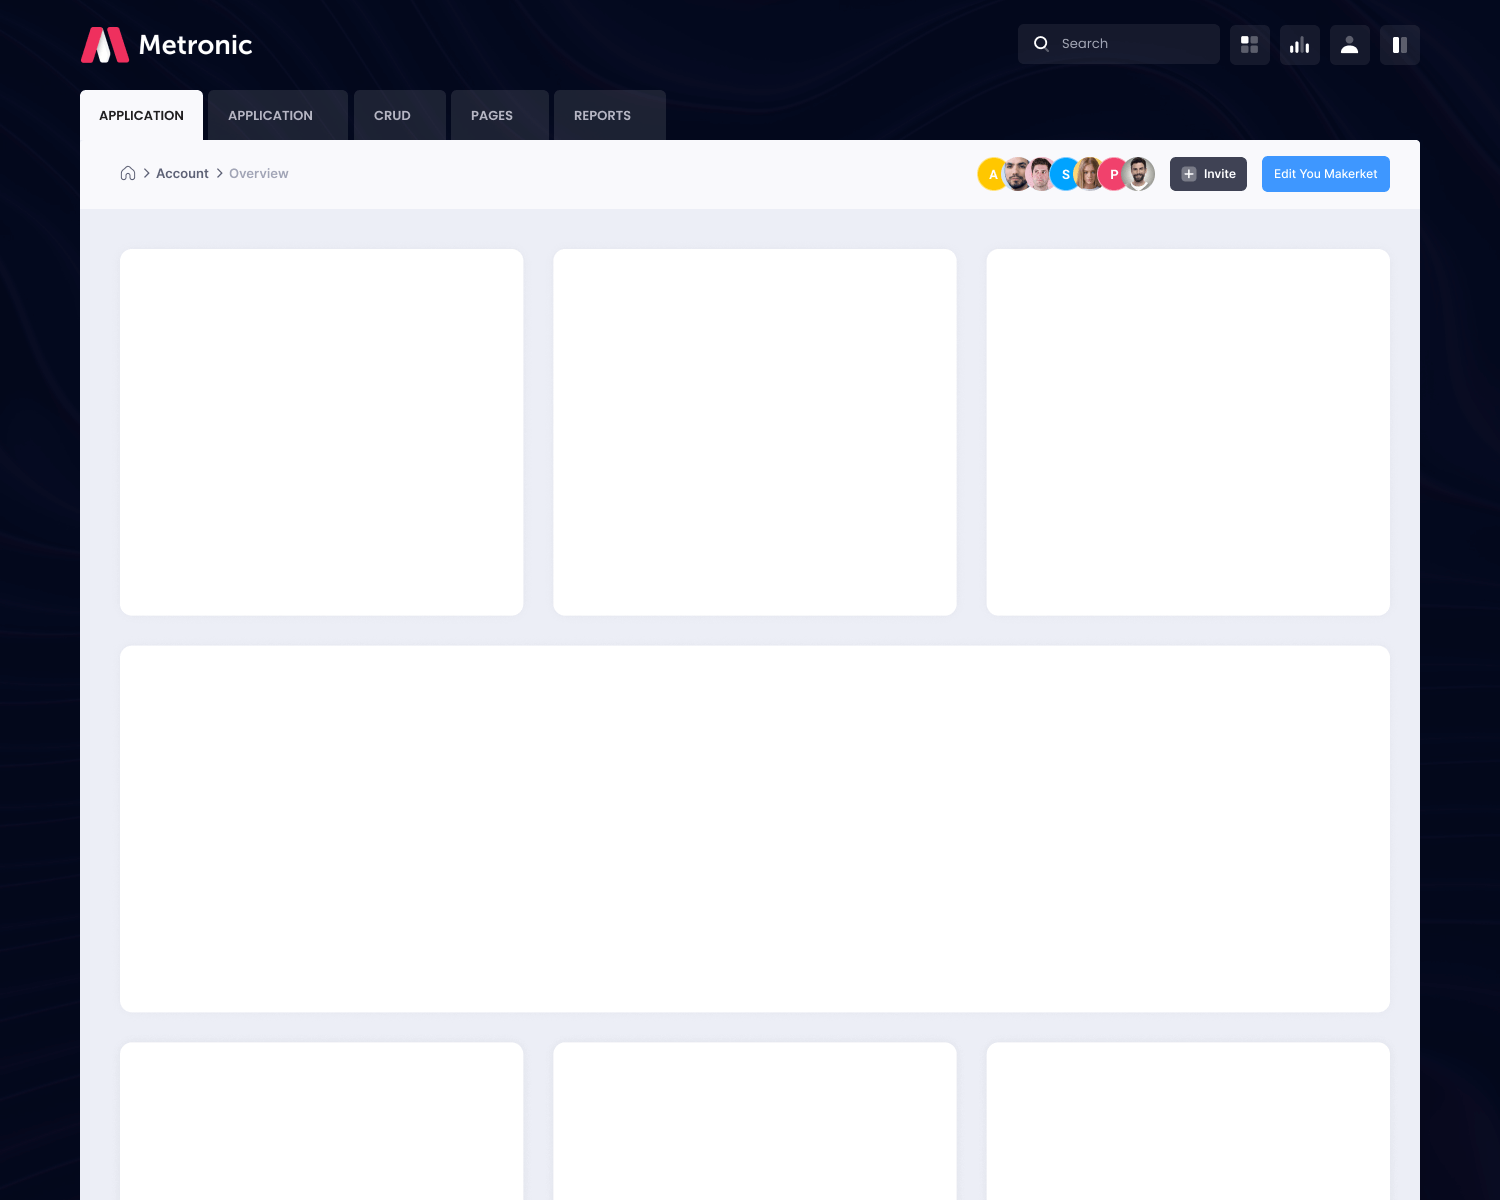Click the blonde woman's avatar photo
1500x1200 pixels.
(x=1089, y=174)
